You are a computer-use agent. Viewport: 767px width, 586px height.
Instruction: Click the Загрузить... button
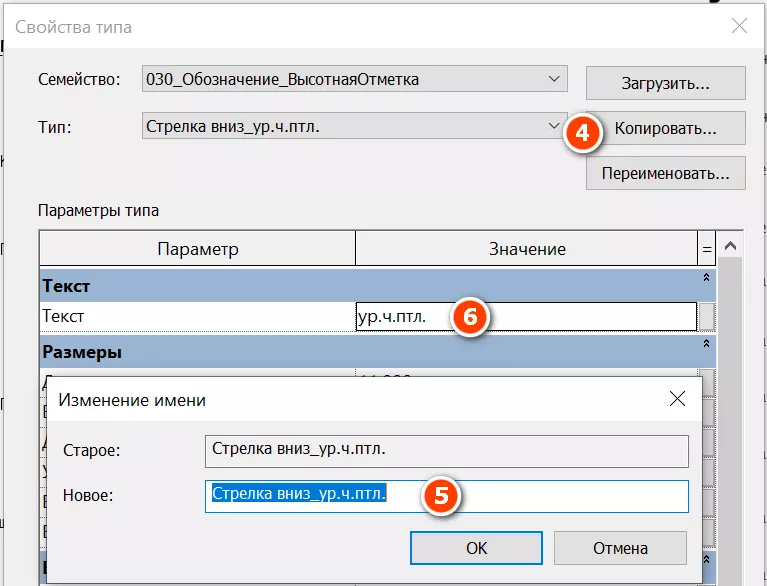point(665,84)
